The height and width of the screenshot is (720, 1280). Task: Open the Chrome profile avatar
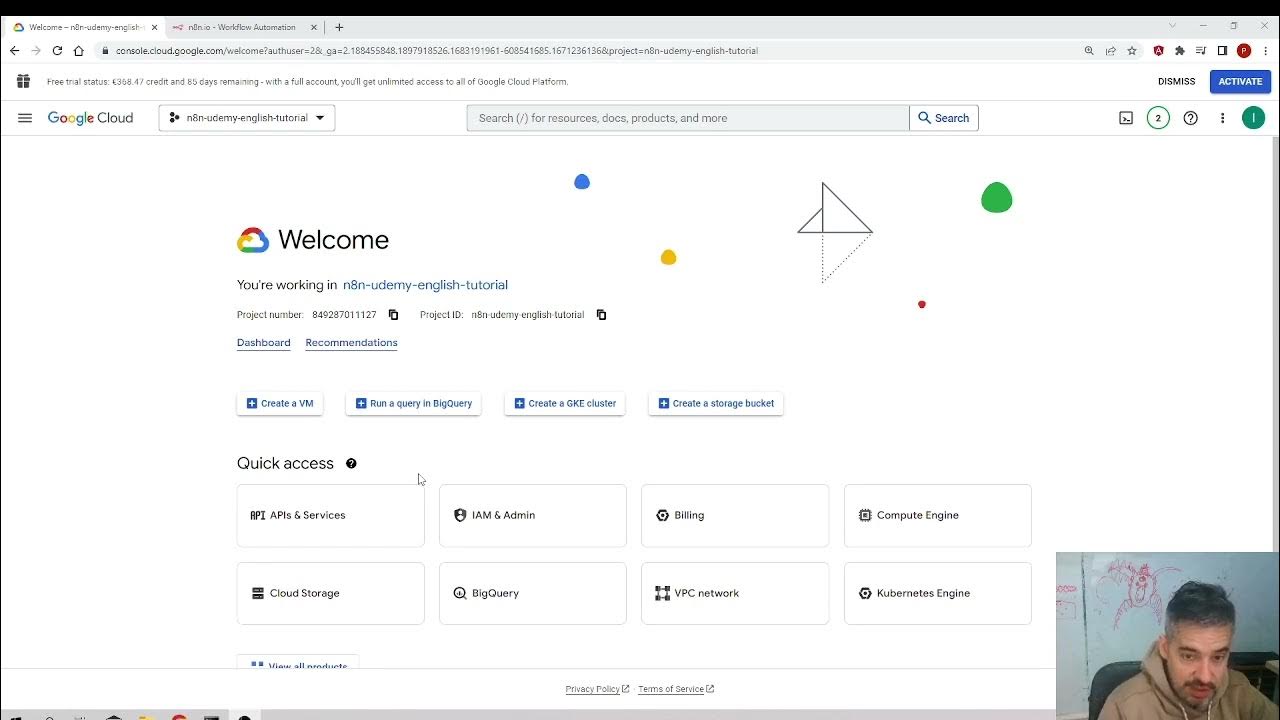pos(1244,51)
